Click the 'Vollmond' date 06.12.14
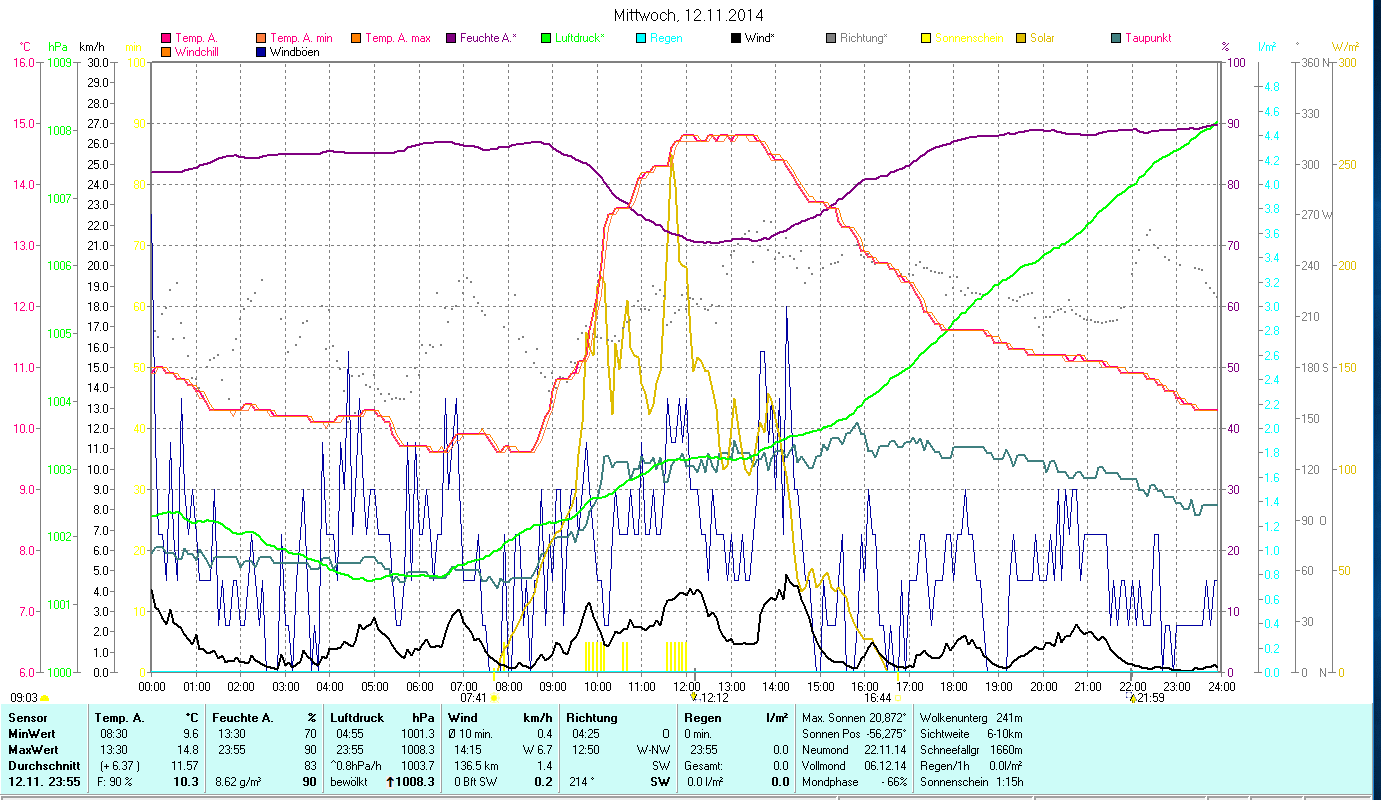The width and height of the screenshot is (1381, 800). [x=885, y=766]
